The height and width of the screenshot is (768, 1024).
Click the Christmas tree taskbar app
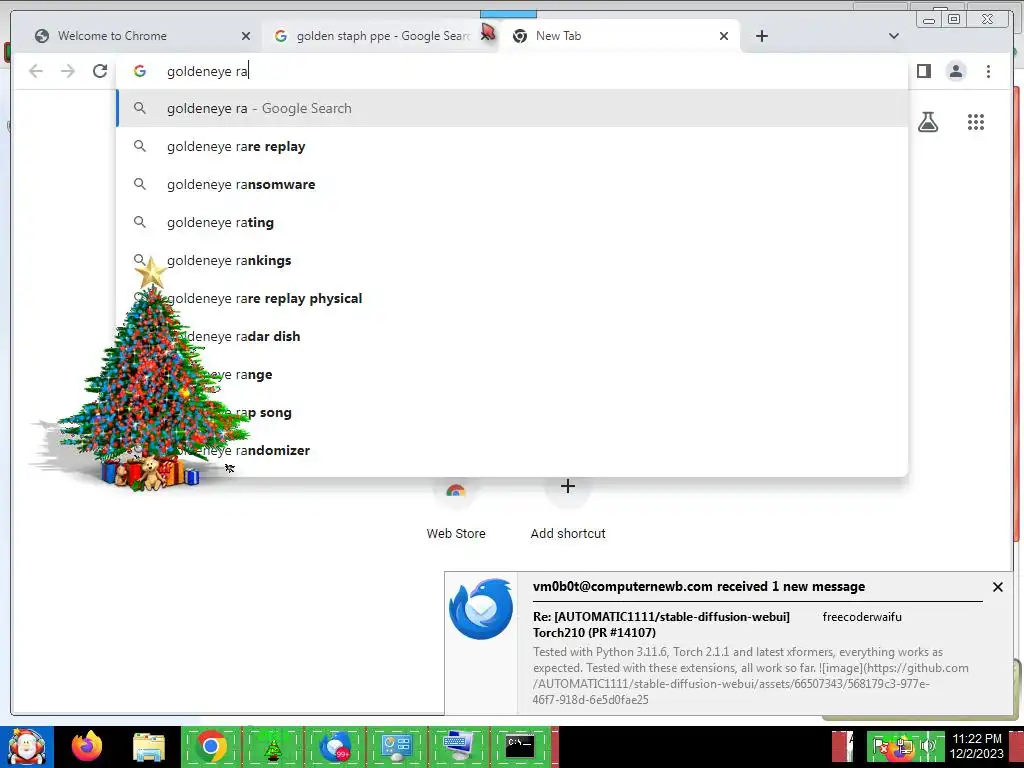(273, 746)
